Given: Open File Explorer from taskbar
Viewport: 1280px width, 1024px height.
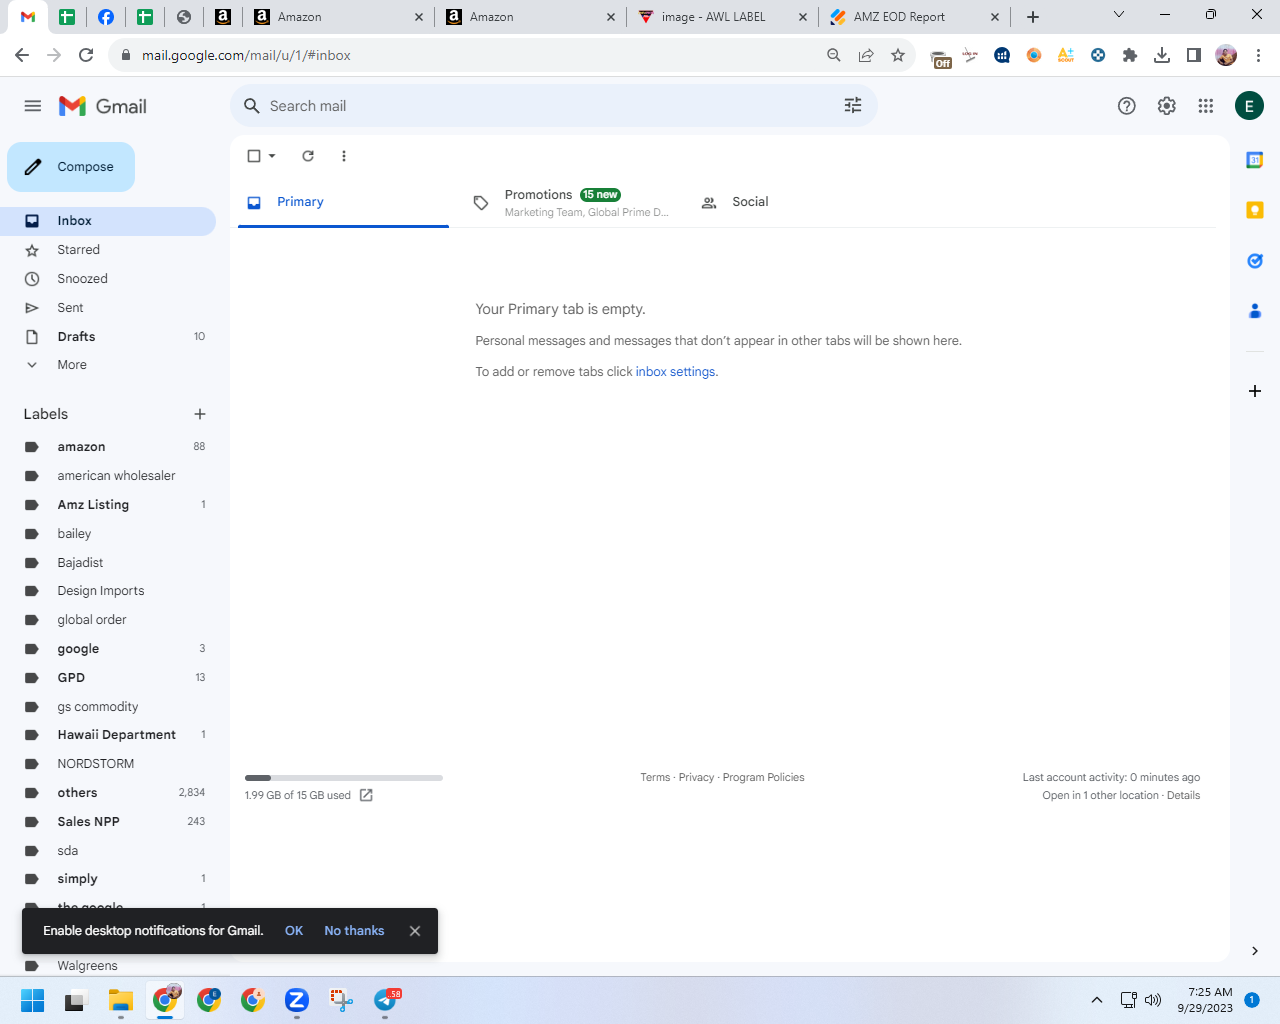Looking at the screenshot, I should tap(121, 1000).
